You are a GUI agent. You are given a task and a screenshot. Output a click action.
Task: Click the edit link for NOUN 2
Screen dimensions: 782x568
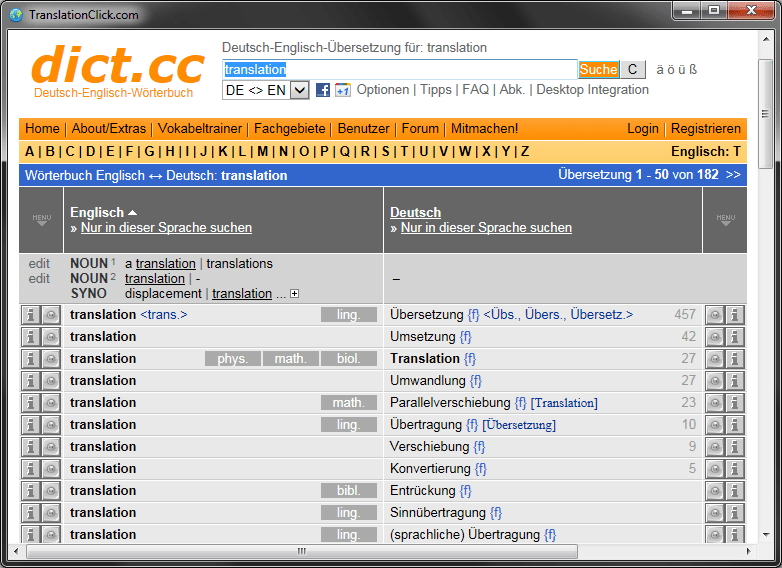click(x=39, y=278)
